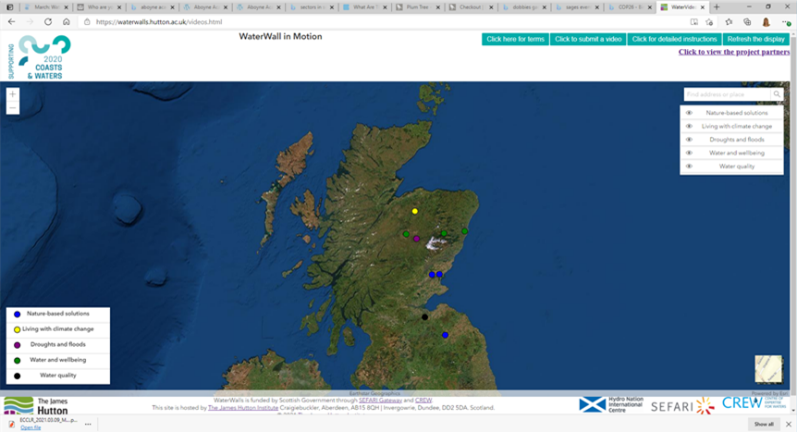Switch basemap using the thumbnail
This screenshot has width=797, height=432.
click(768, 369)
